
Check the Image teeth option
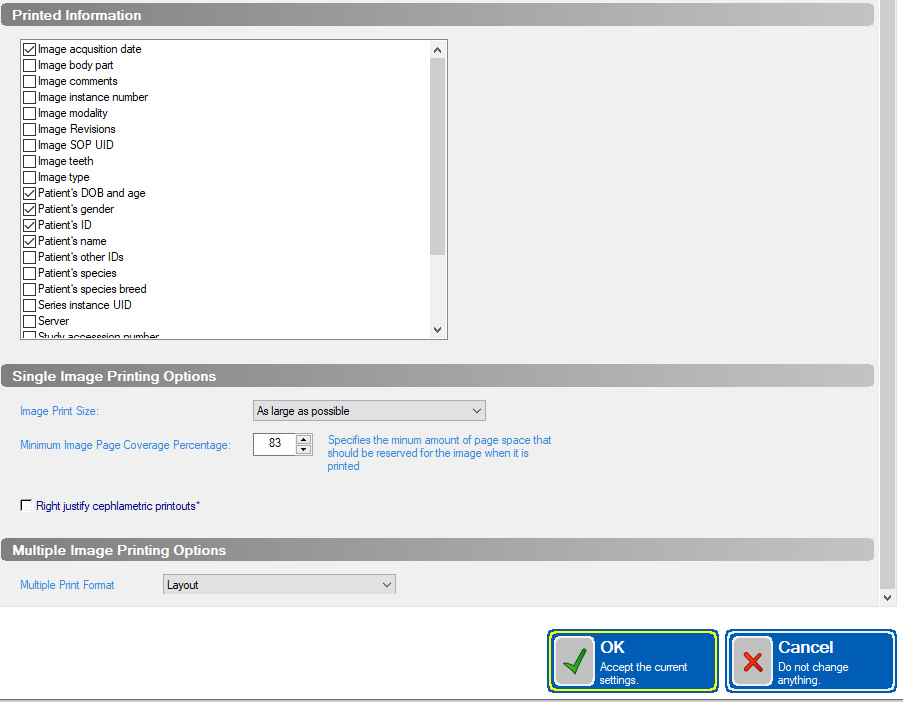point(29,161)
